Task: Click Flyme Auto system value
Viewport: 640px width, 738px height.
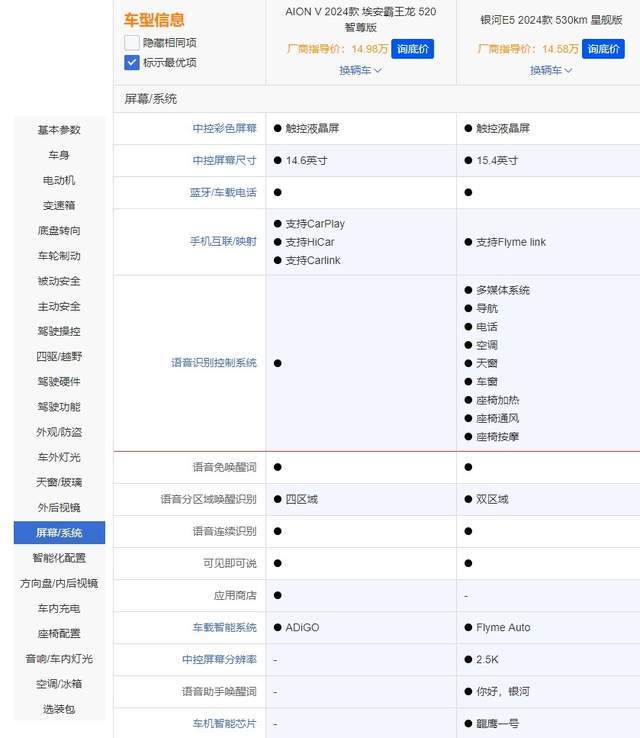Action: (x=503, y=627)
